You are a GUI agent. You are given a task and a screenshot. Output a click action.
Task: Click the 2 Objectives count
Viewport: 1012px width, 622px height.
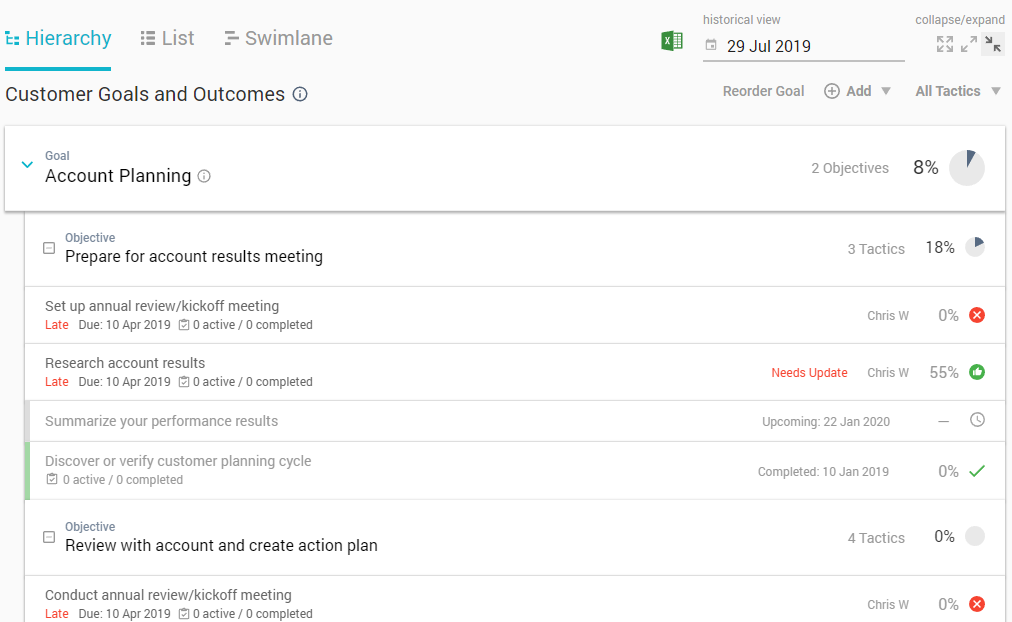tap(850, 168)
